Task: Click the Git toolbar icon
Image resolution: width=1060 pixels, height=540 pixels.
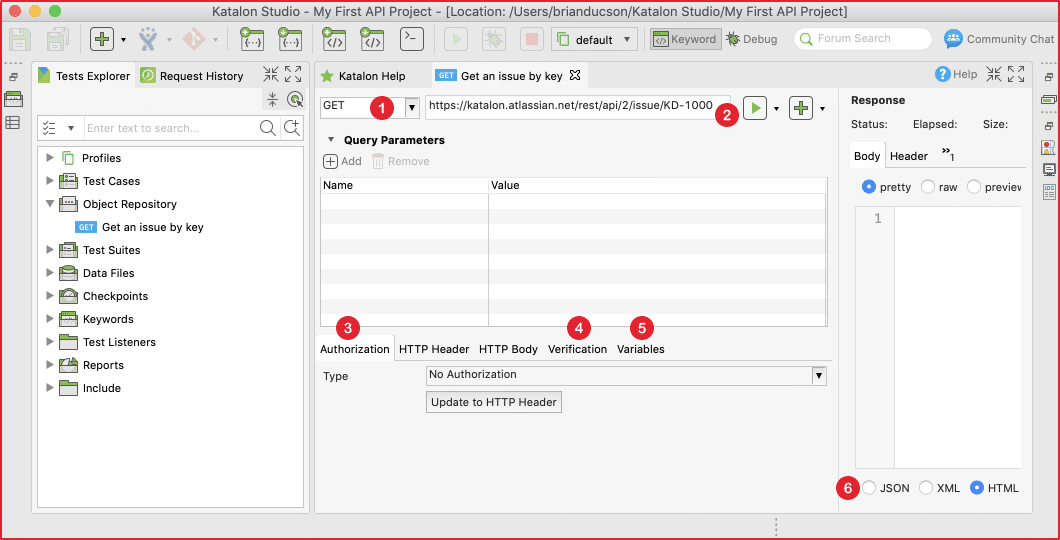Action: point(193,39)
